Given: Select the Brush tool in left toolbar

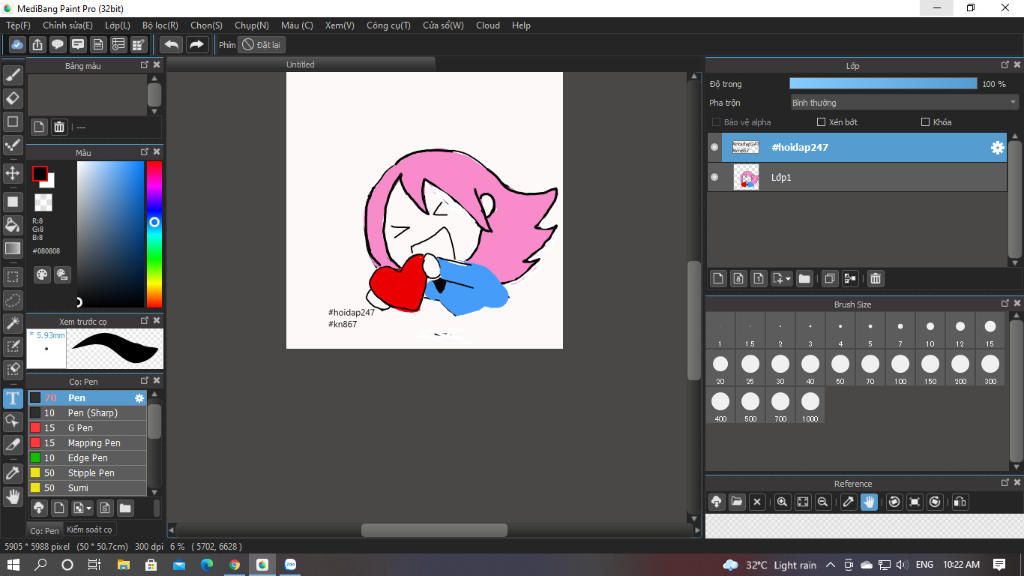Looking at the screenshot, I should [x=13, y=75].
